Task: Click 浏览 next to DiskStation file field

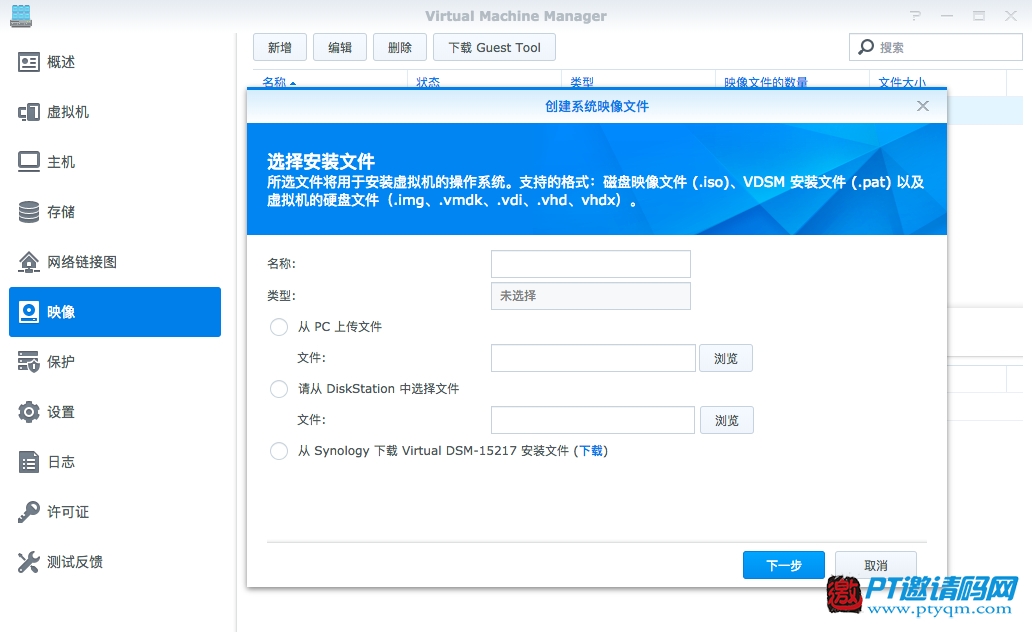Action: tap(726, 420)
